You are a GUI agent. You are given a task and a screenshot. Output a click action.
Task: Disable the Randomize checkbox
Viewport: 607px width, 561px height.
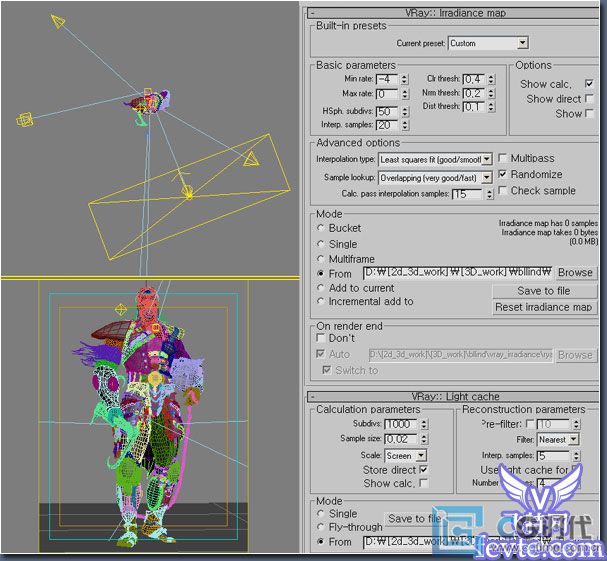click(x=502, y=174)
